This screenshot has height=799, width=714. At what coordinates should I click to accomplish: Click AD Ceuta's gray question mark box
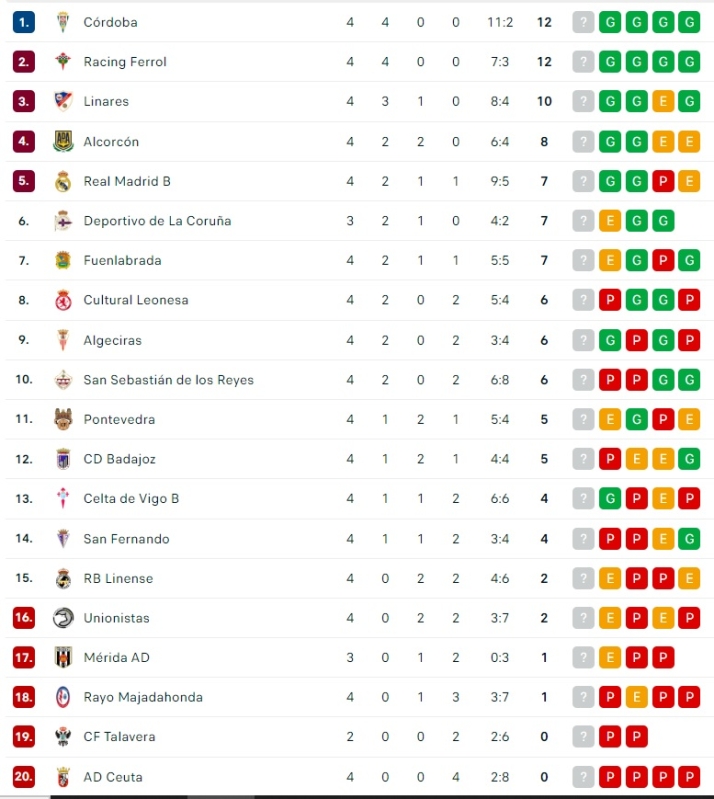tap(583, 777)
